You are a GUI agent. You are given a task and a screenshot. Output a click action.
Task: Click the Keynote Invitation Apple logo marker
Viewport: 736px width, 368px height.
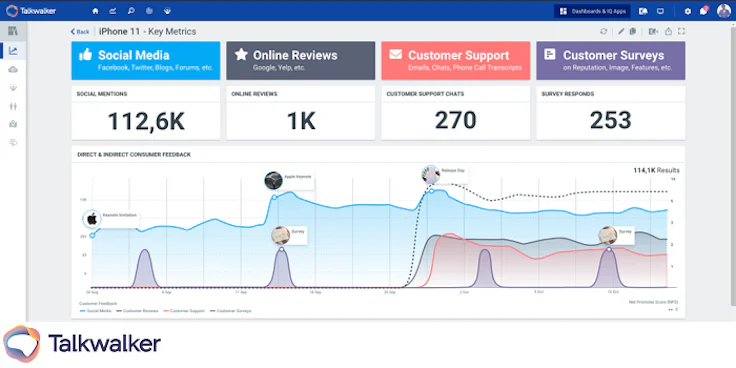pos(92,219)
